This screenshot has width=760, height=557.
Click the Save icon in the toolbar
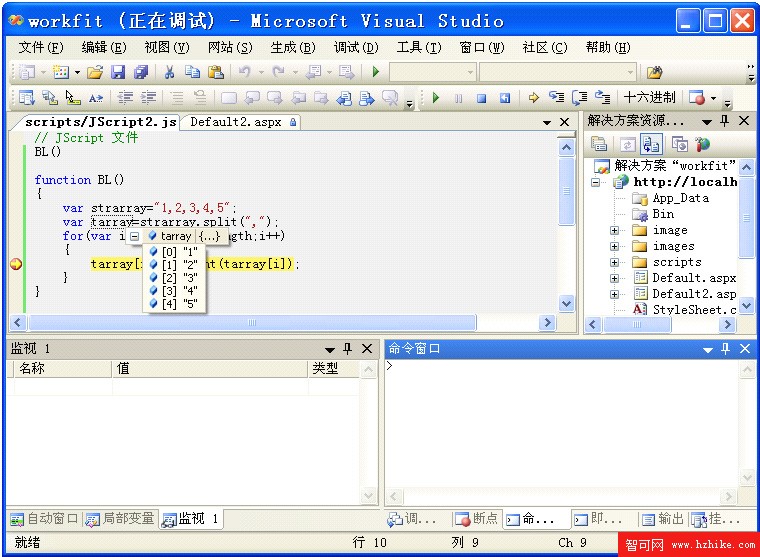[118, 72]
